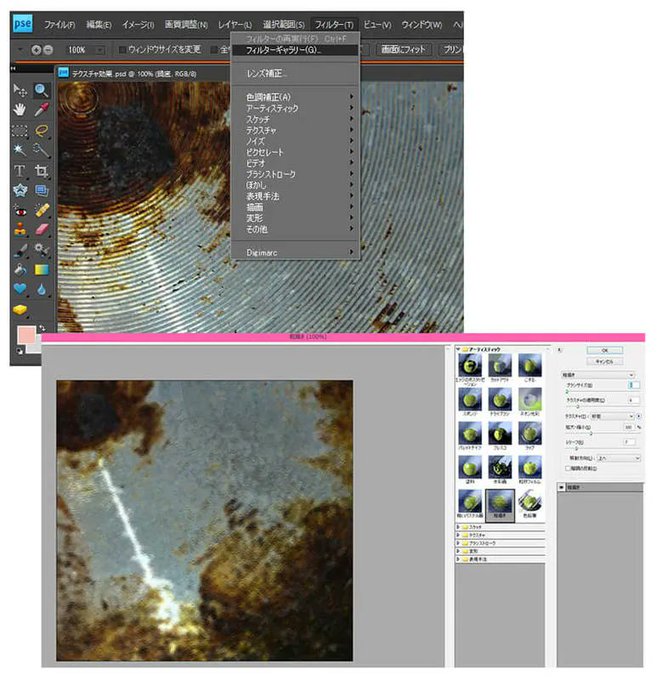The image size is (657, 680).
Task: Open the ぼかし filter submenu
Action: pyautogui.click(x=295, y=185)
